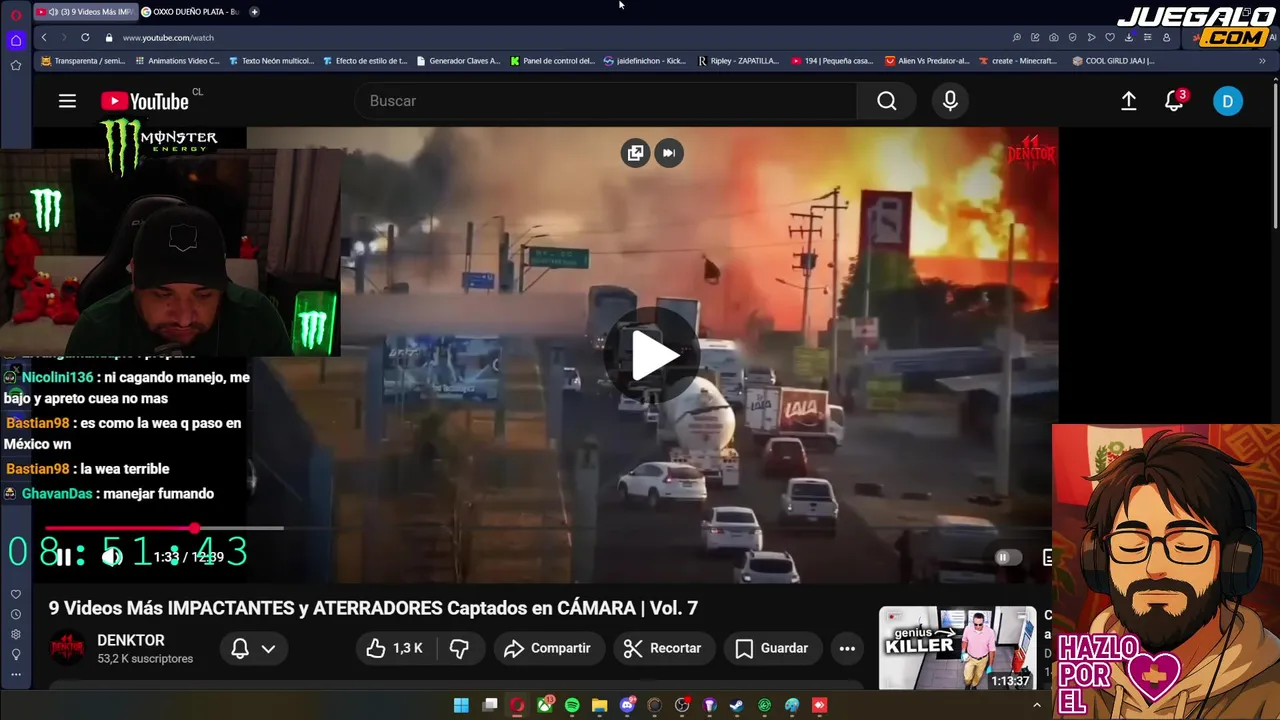Toggle the autoplay switch on the player
The height and width of the screenshot is (720, 1280).
pos(1008,558)
